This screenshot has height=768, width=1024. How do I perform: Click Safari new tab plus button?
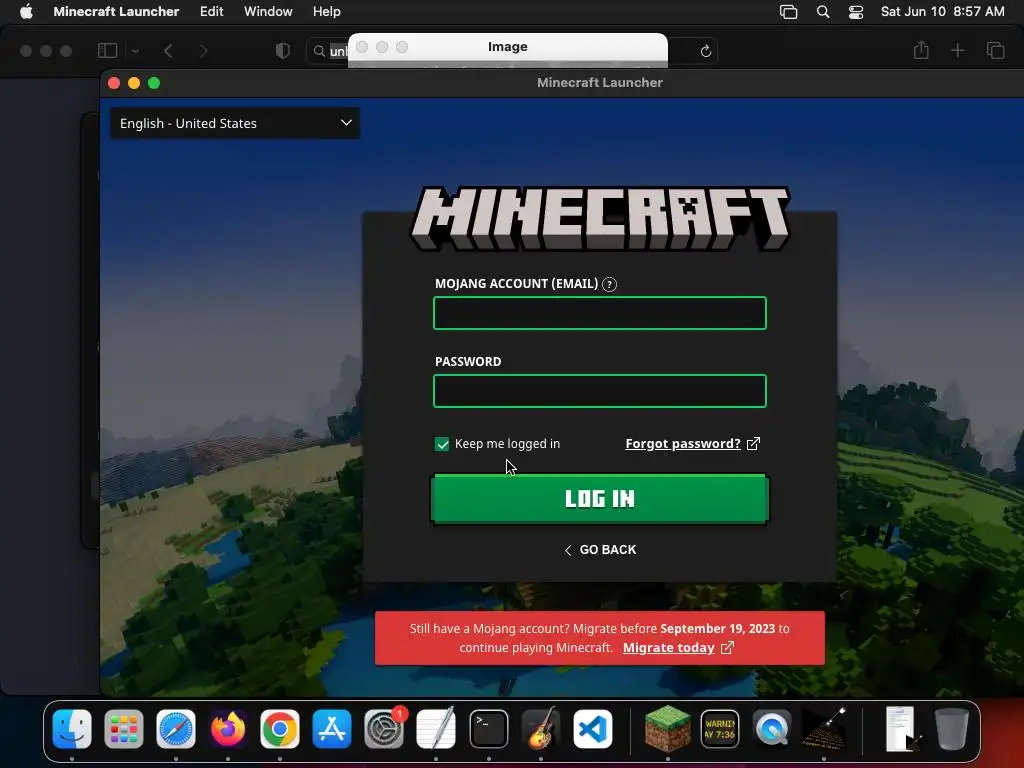click(x=957, y=50)
